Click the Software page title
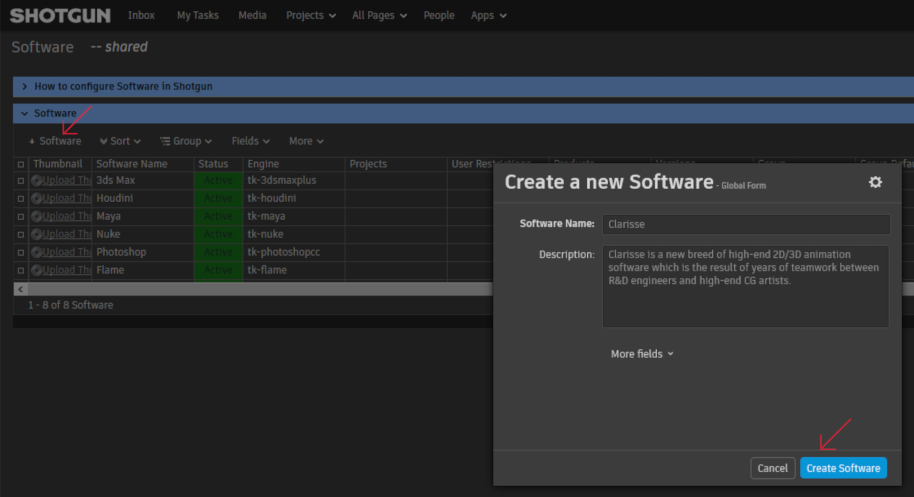 click(x=43, y=47)
